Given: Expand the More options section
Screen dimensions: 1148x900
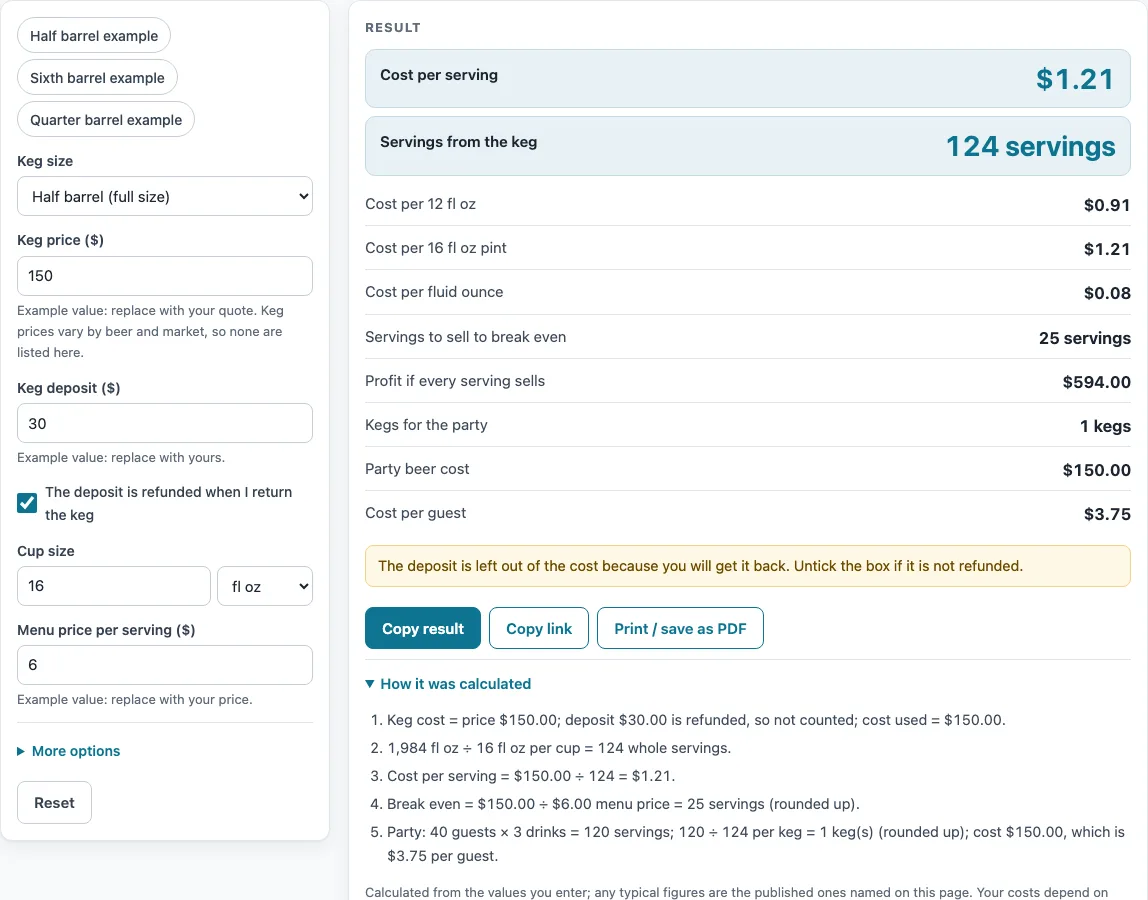Looking at the screenshot, I should (x=69, y=751).
